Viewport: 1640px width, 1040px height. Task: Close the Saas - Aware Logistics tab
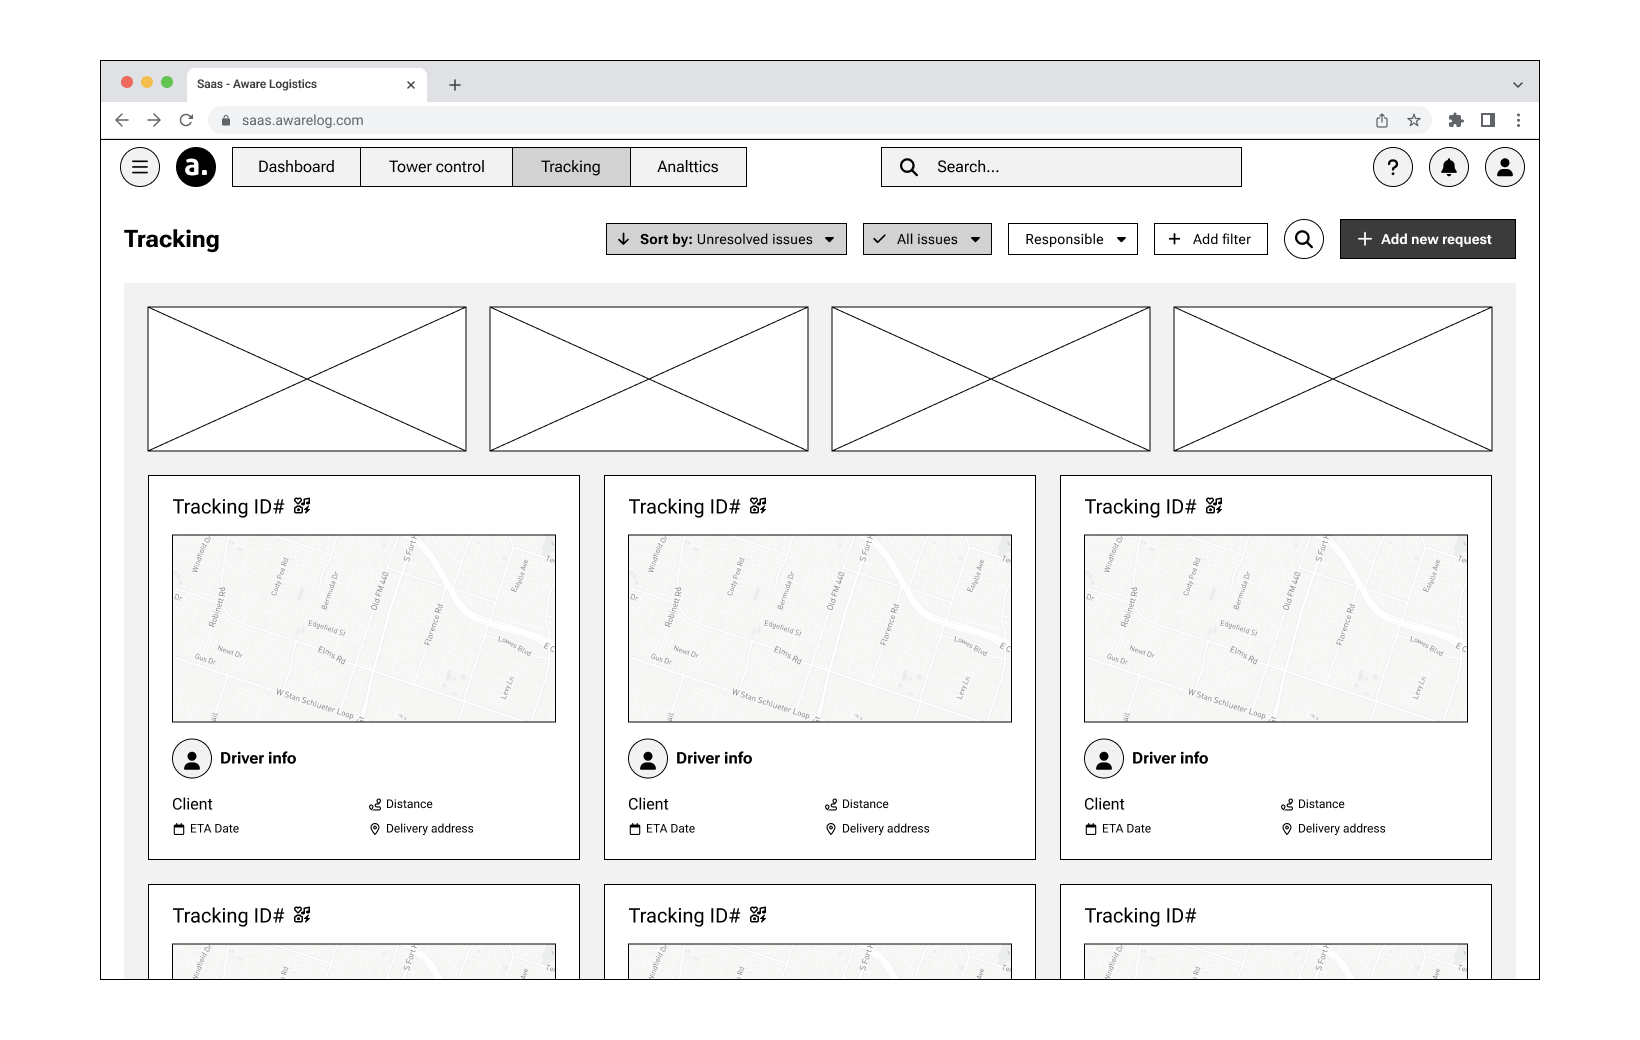point(411,85)
